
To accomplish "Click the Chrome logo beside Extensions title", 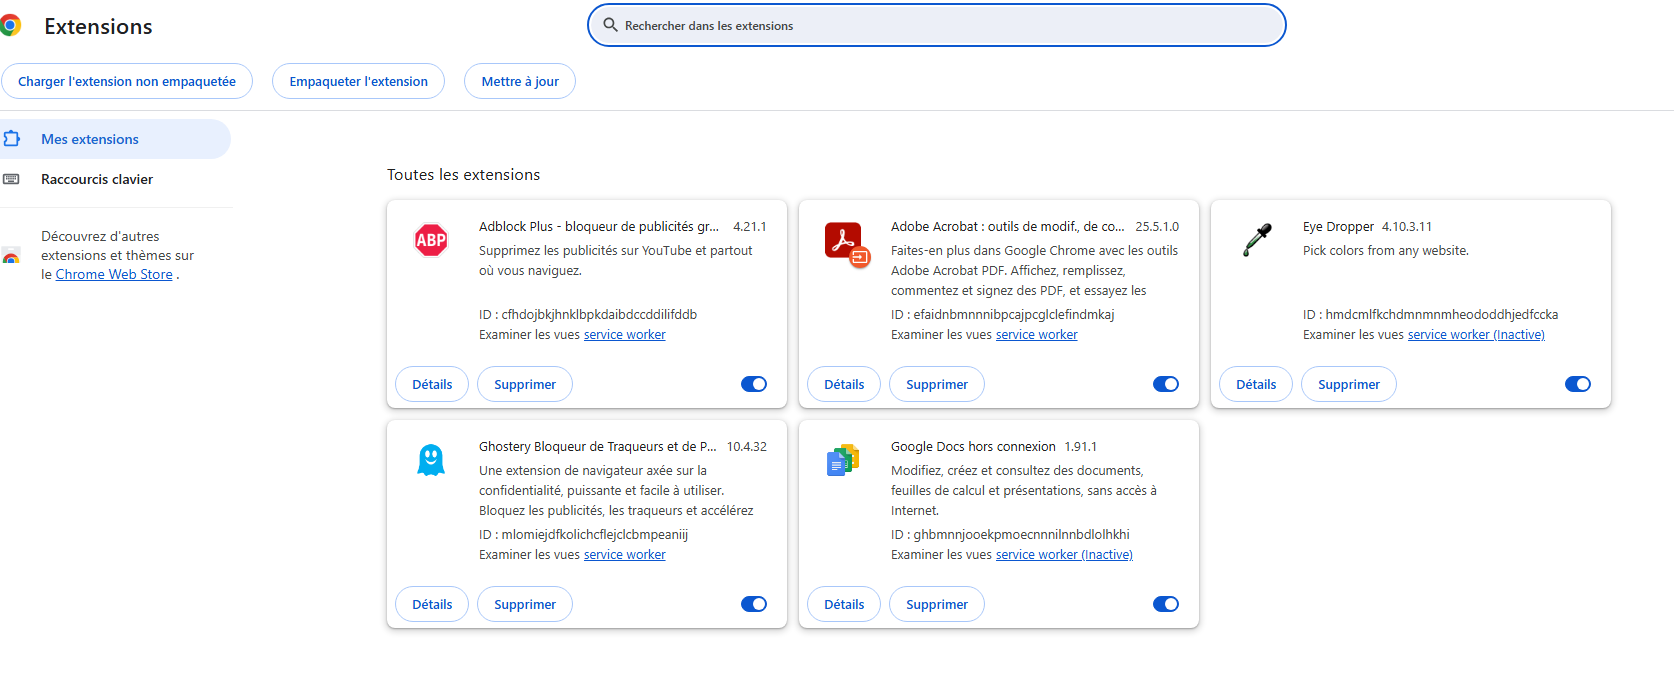I will pos(11,26).
